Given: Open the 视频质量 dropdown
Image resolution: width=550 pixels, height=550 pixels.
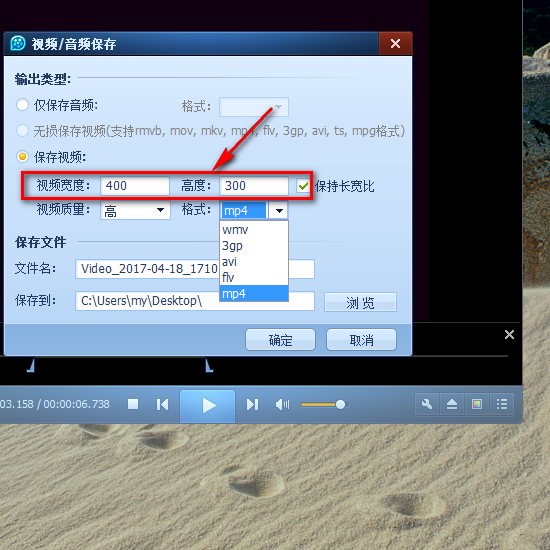Looking at the screenshot, I should point(135,210).
